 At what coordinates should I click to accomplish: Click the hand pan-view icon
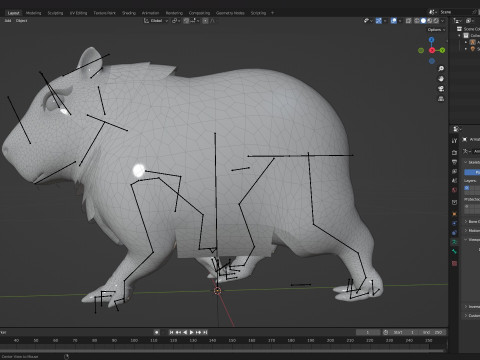tap(441, 79)
